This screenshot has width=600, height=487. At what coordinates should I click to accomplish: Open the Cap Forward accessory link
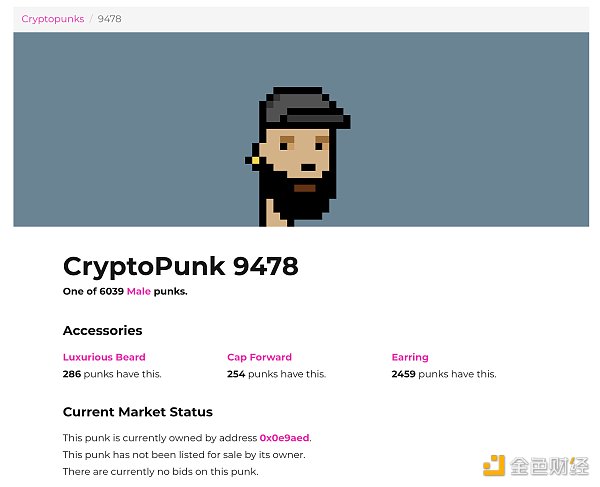[259, 357]
